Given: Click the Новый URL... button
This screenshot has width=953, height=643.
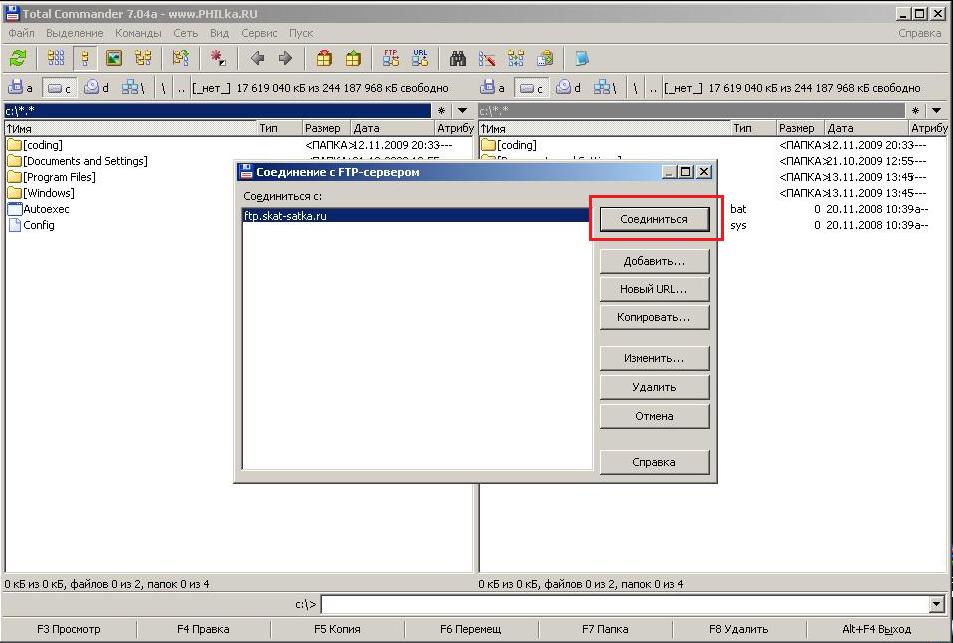Looking at the screenshot, I should pos(654,289).
